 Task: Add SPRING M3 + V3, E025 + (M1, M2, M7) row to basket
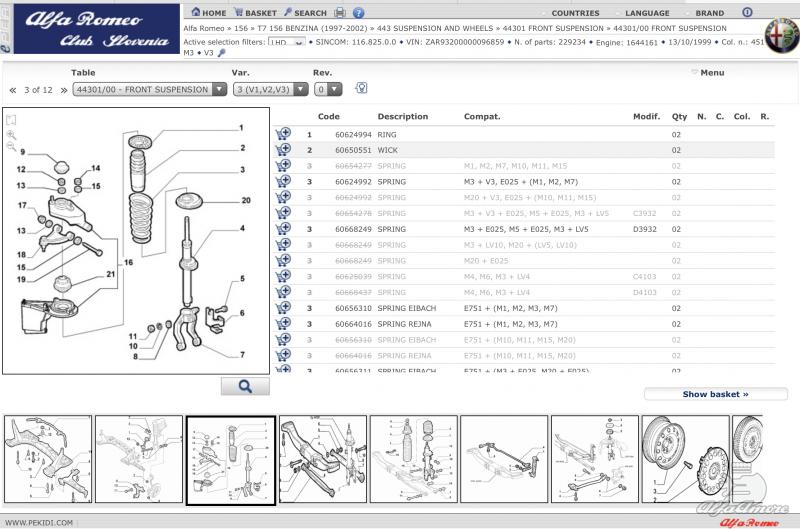(283, 182)
